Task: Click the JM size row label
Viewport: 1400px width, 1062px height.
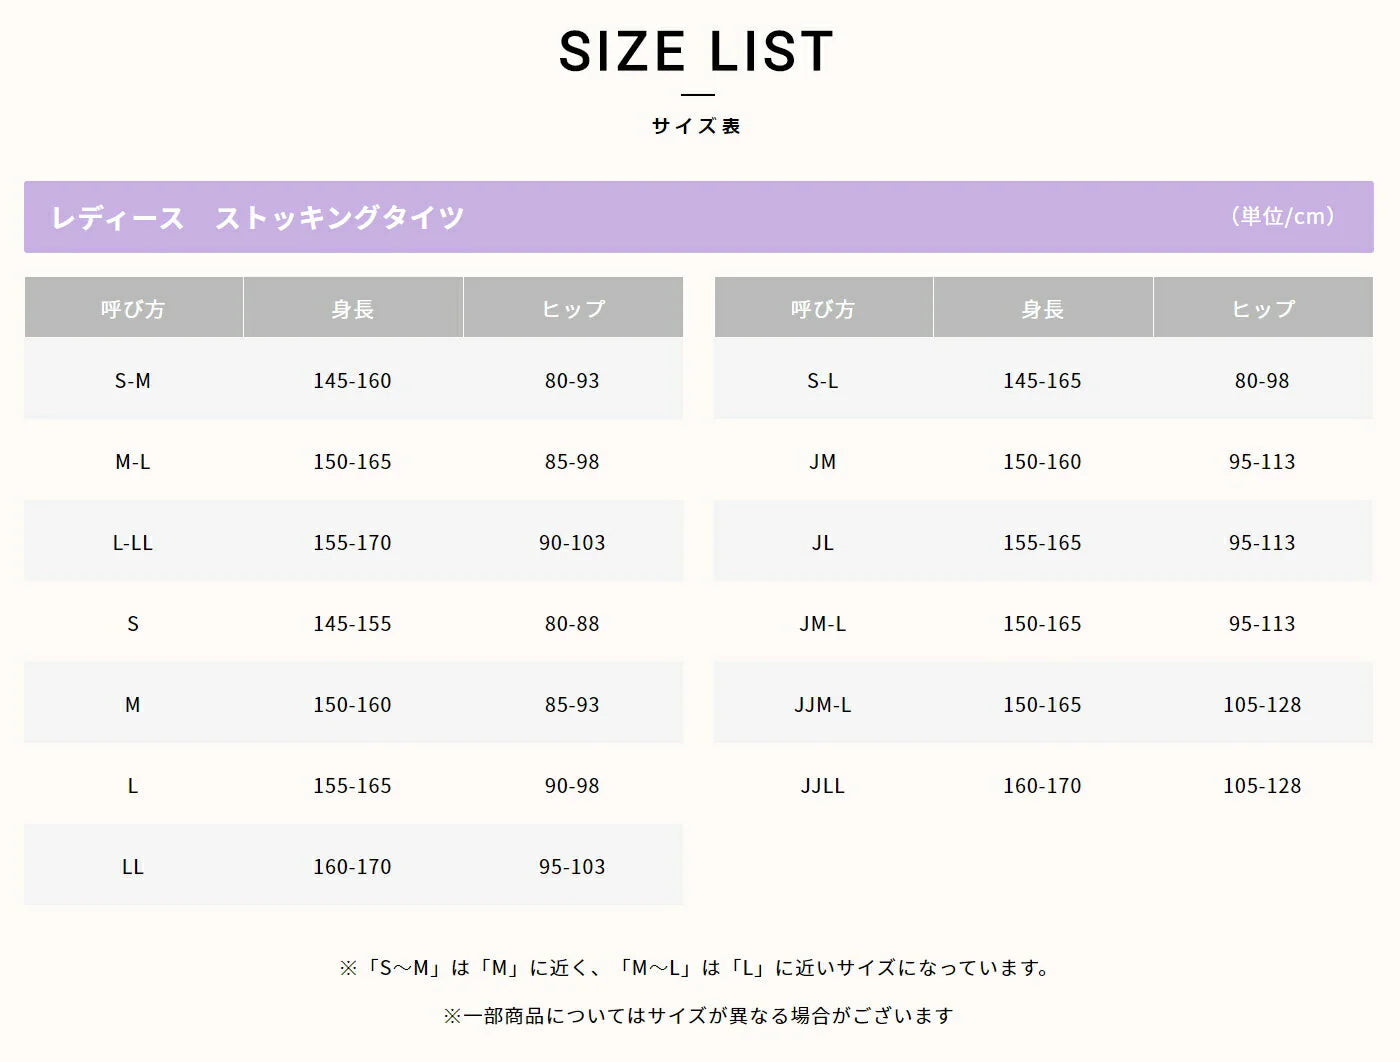Action: click(x=823, y=461)
